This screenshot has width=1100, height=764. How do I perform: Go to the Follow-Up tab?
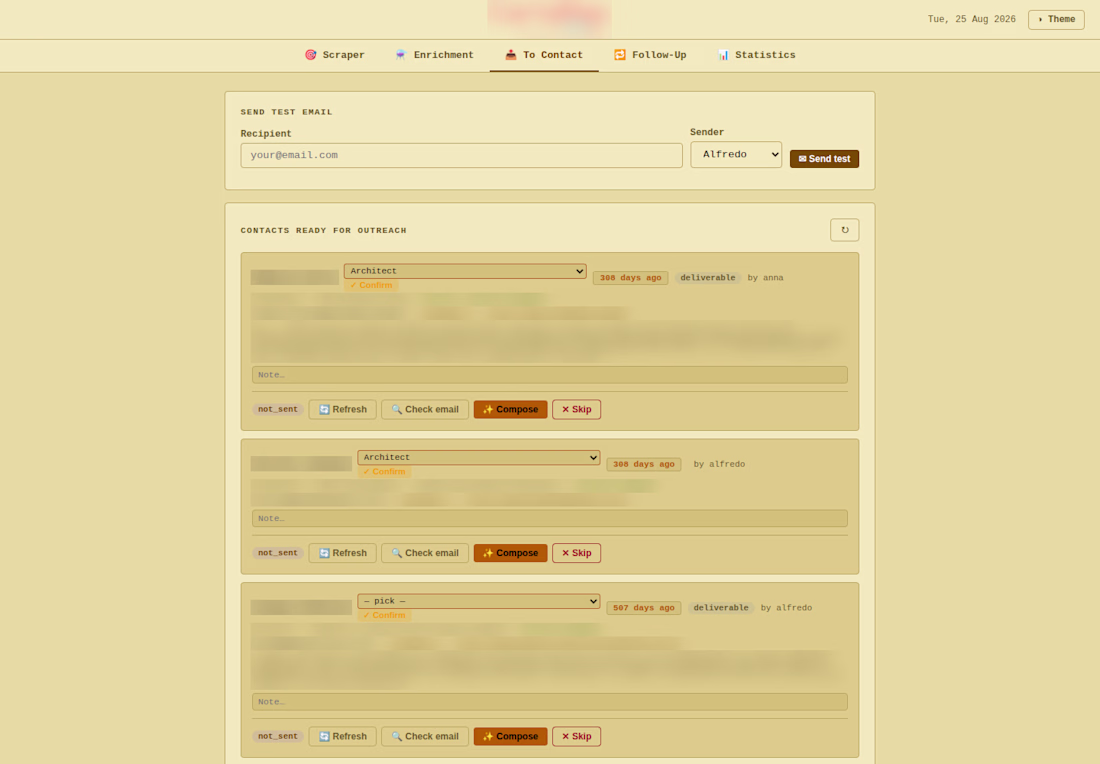coord(650,55)
